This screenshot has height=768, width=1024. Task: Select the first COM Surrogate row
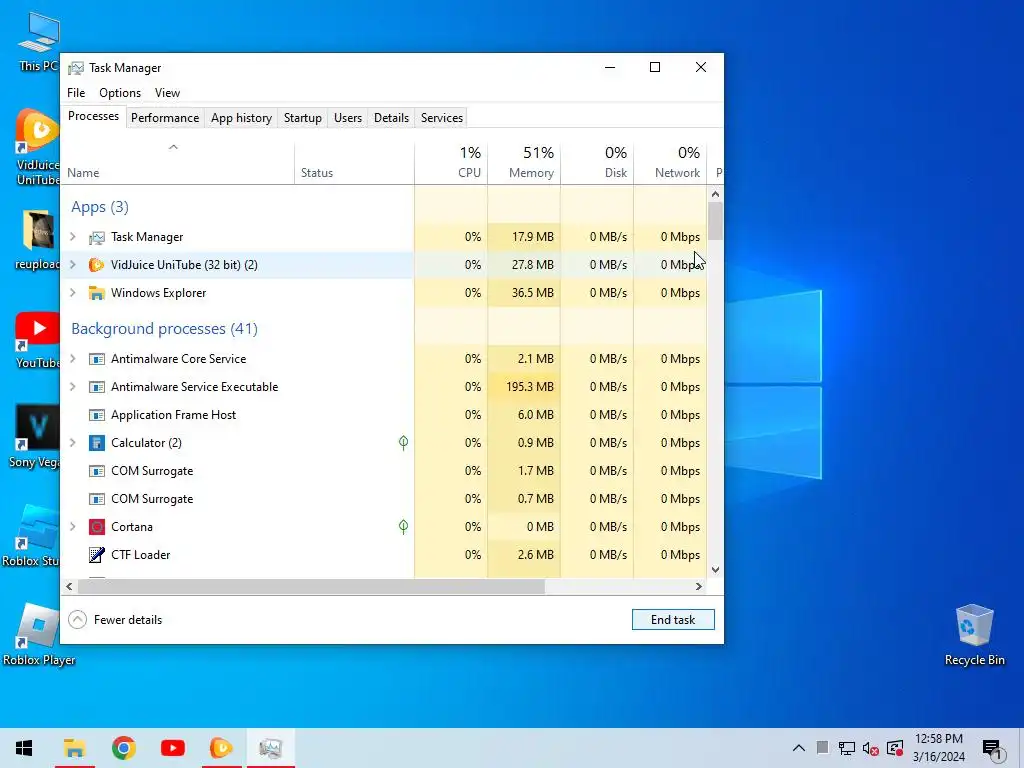coord(383,471)
